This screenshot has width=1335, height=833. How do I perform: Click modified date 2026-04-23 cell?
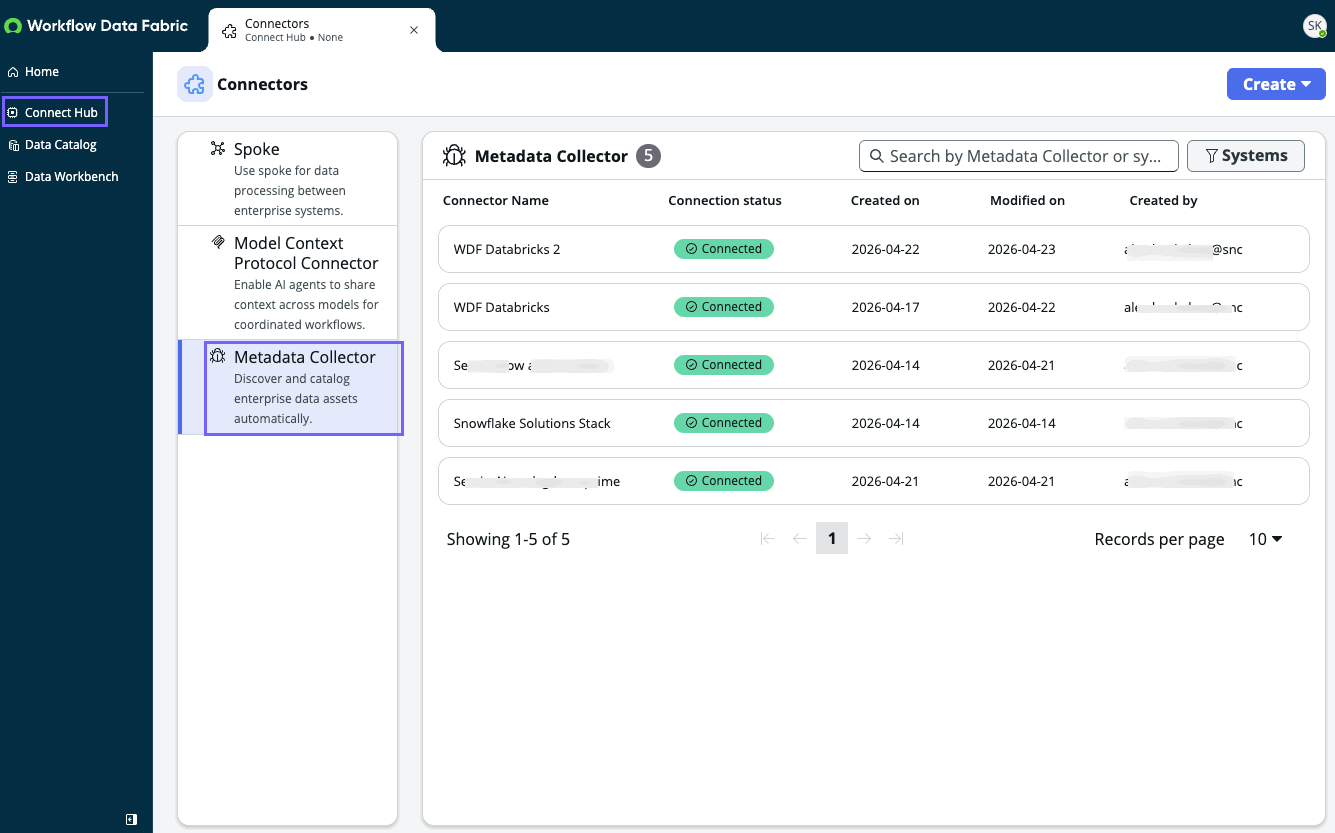[1021, 249]
